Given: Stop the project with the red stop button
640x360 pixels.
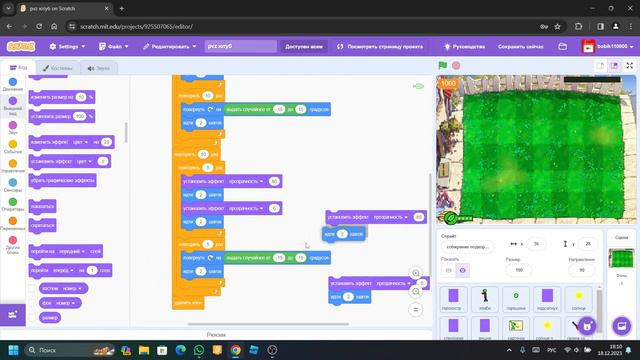Looking at the screenshot, I should [456, 65].
